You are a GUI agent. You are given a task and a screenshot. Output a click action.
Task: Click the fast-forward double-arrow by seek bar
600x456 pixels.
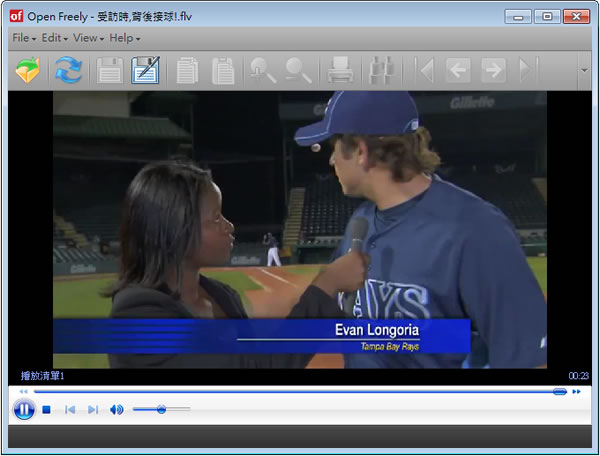576,391
